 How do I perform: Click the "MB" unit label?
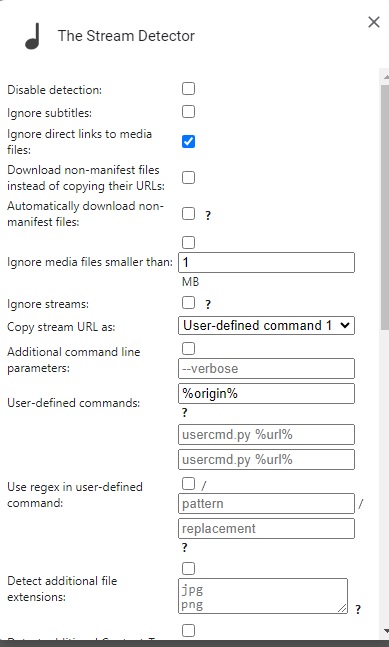tap(191, 282)
